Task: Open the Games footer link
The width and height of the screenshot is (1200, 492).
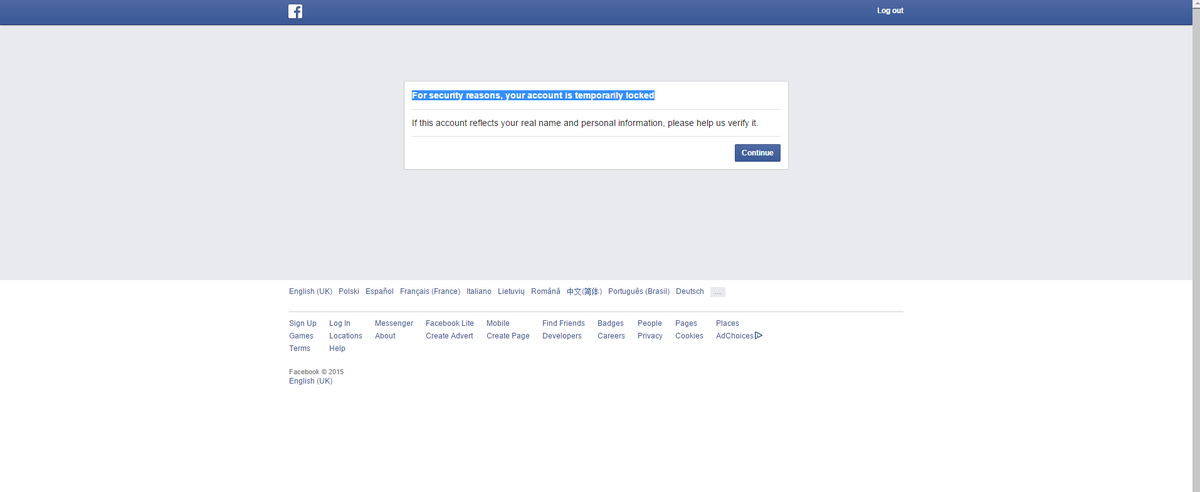Action: point(301,336)
